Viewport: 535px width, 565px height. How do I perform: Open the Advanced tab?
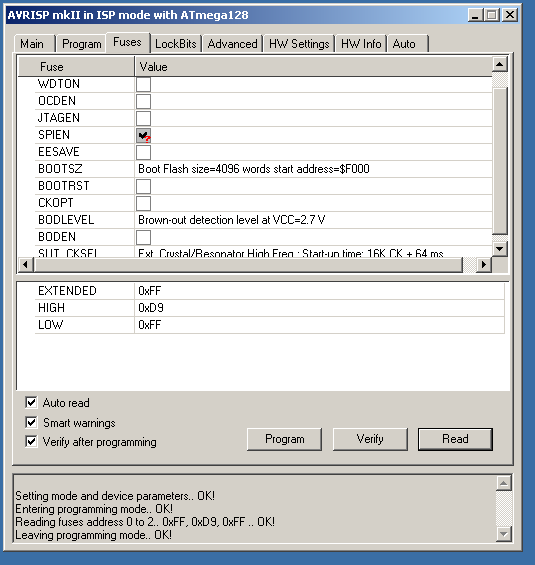pyautogui.click(x=232, y=44)
